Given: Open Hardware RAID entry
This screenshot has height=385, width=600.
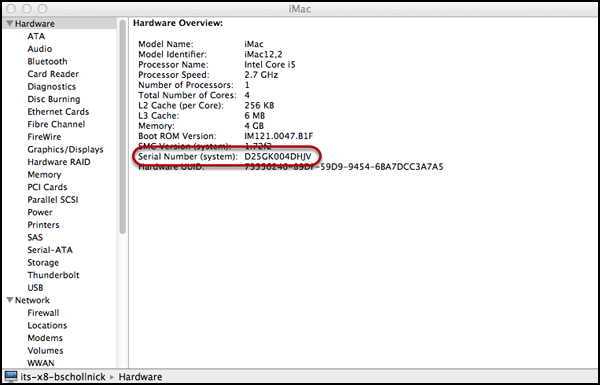Looking at the screenshot, I should [59, 162].
